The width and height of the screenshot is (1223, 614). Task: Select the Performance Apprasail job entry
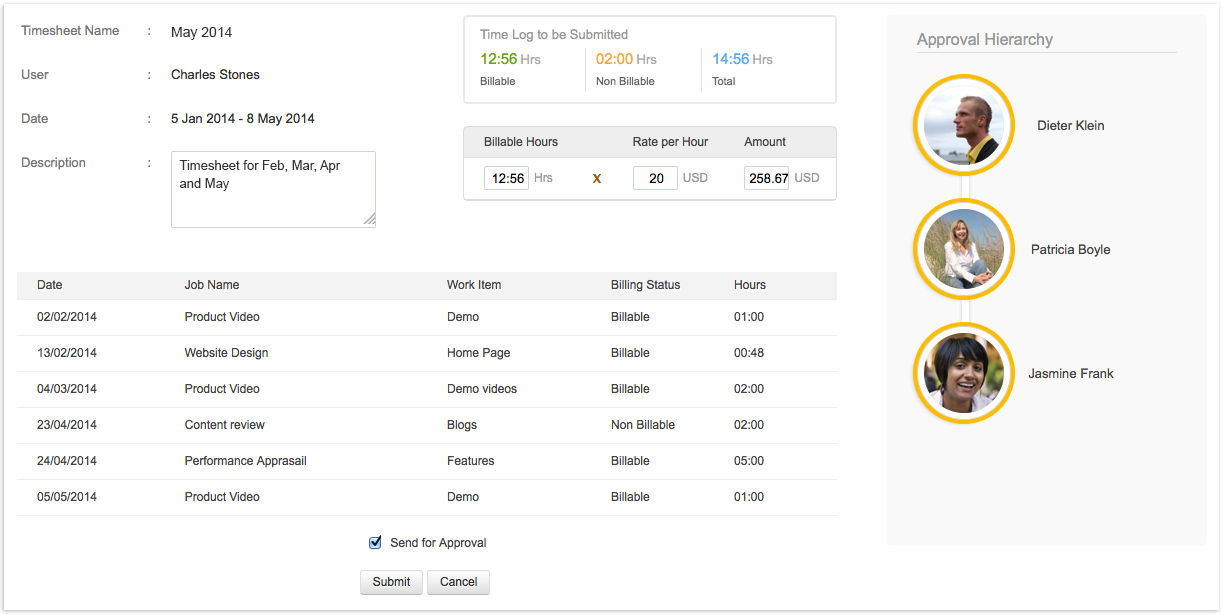245,461
